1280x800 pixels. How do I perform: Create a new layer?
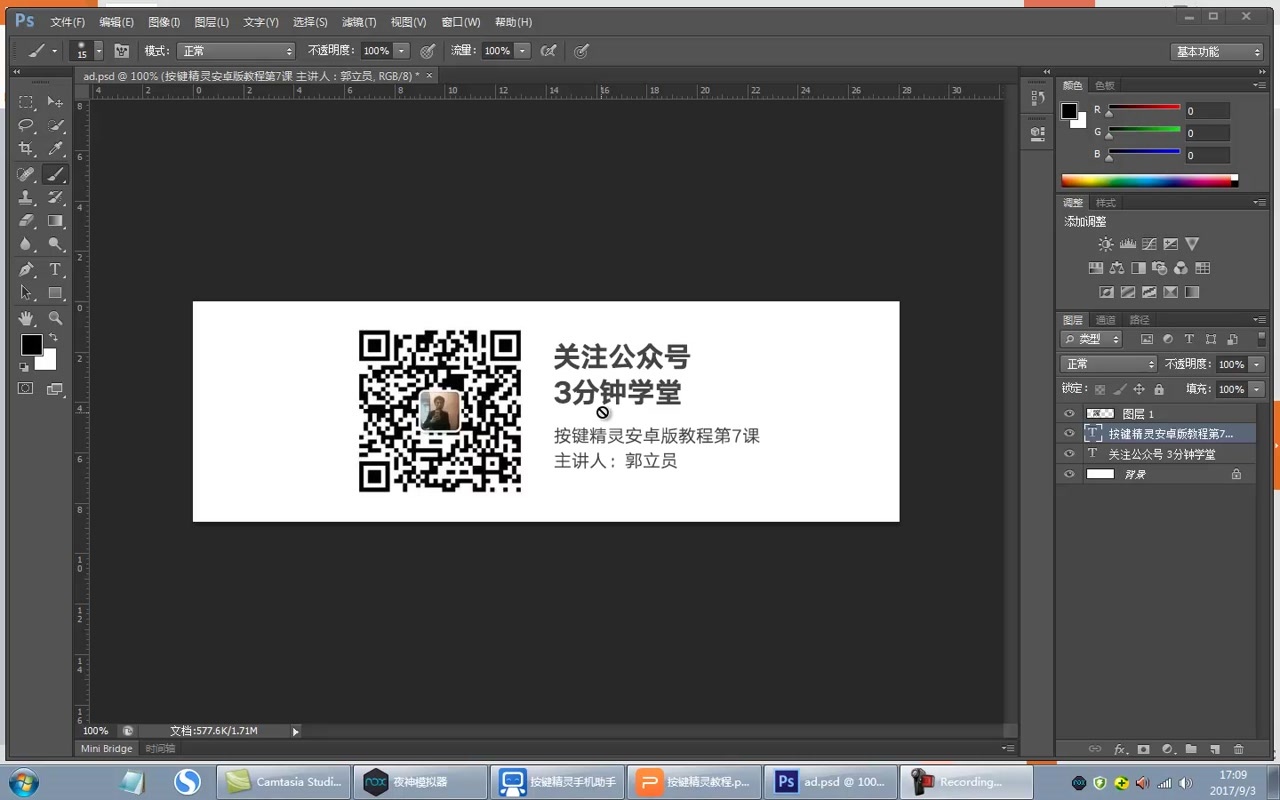(x=1215, y=749)
